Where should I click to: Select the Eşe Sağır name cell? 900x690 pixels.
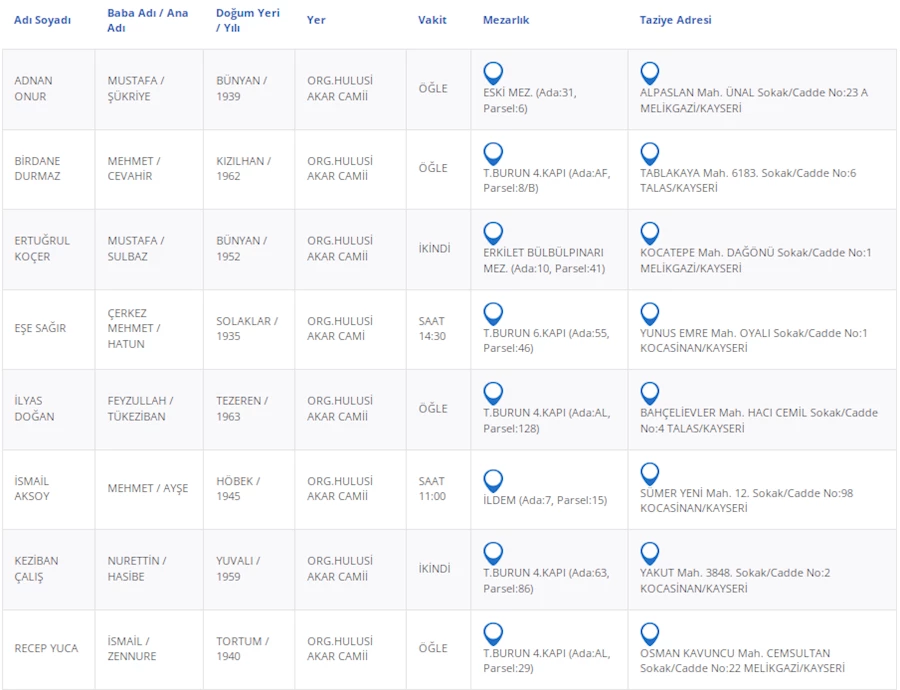click(40, 328)
